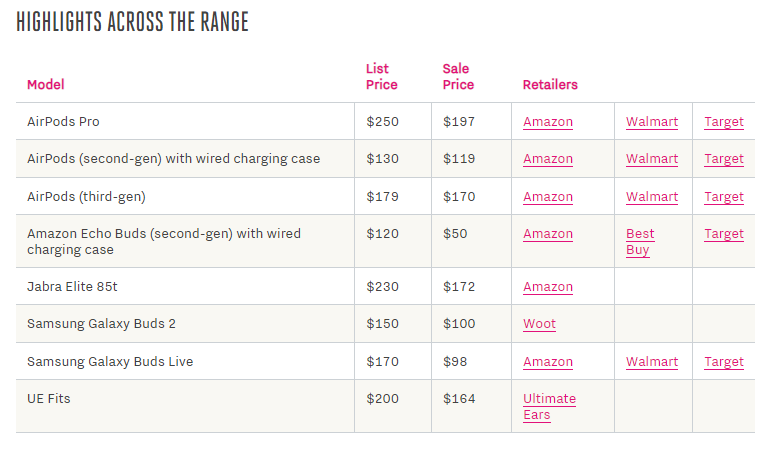Open the Walmart link for AirPods Pro
770x457 pixels.
click(652, 122)
